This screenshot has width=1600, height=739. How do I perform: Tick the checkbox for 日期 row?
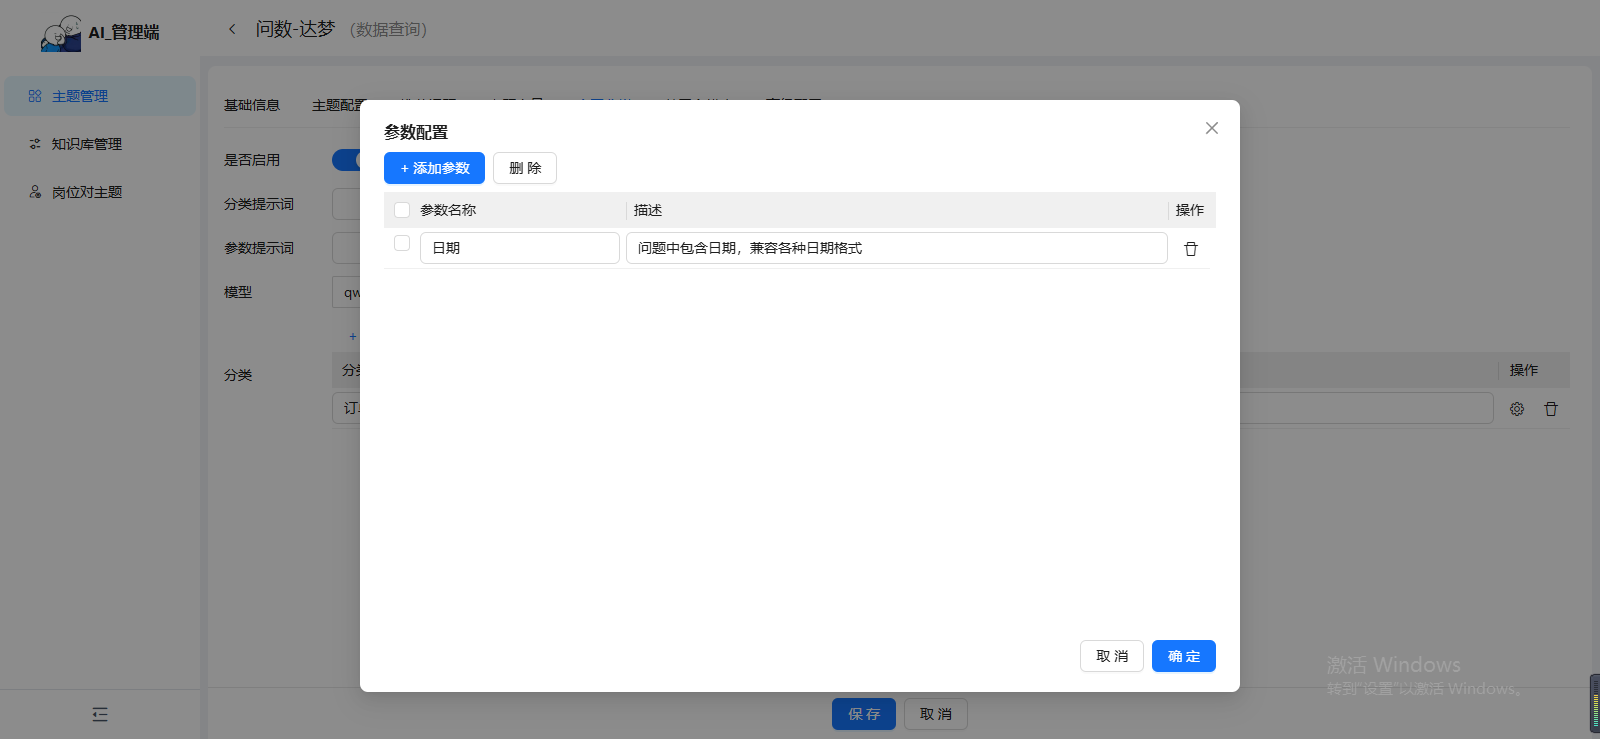pos(402,243)
